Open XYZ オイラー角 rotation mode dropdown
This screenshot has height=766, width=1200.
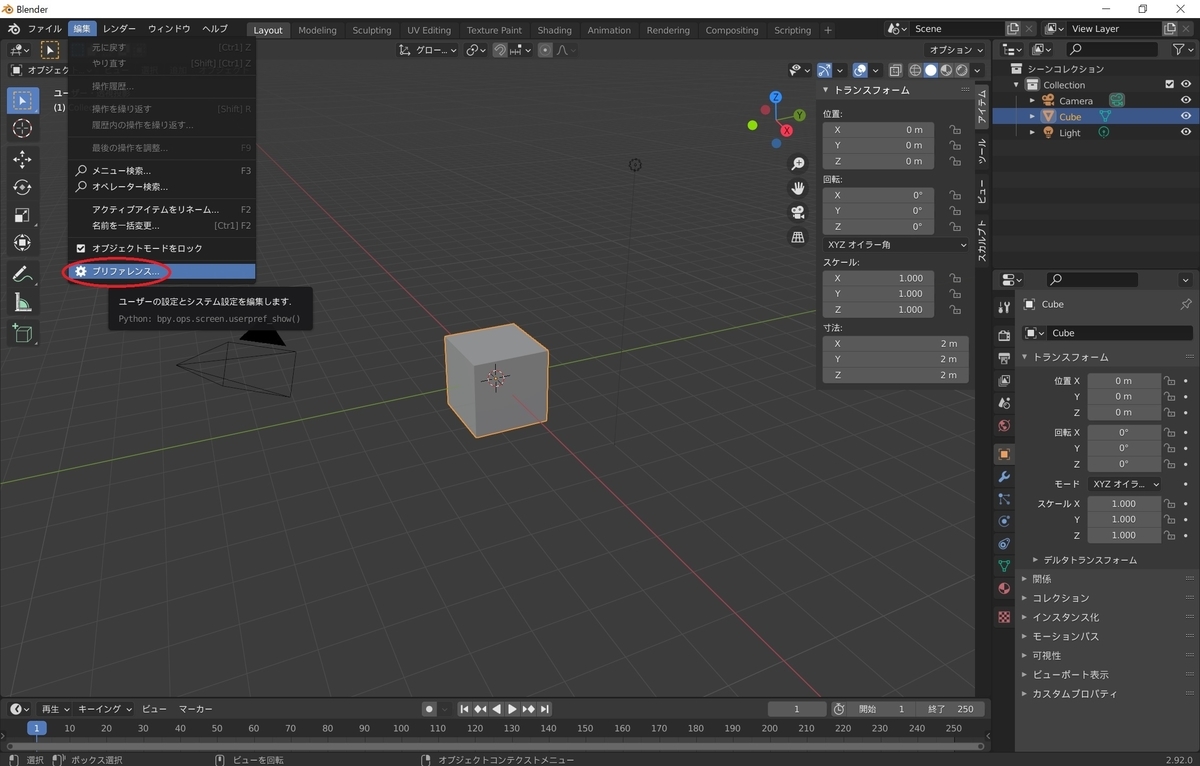[x=896, y=245]
